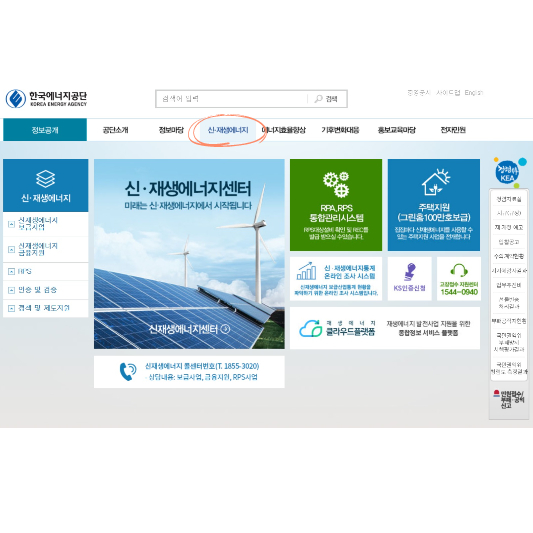The height and width of the screenshot is (533, 533).
Task: Open the 정보공개 tab
Action: [x=45, y=130]
